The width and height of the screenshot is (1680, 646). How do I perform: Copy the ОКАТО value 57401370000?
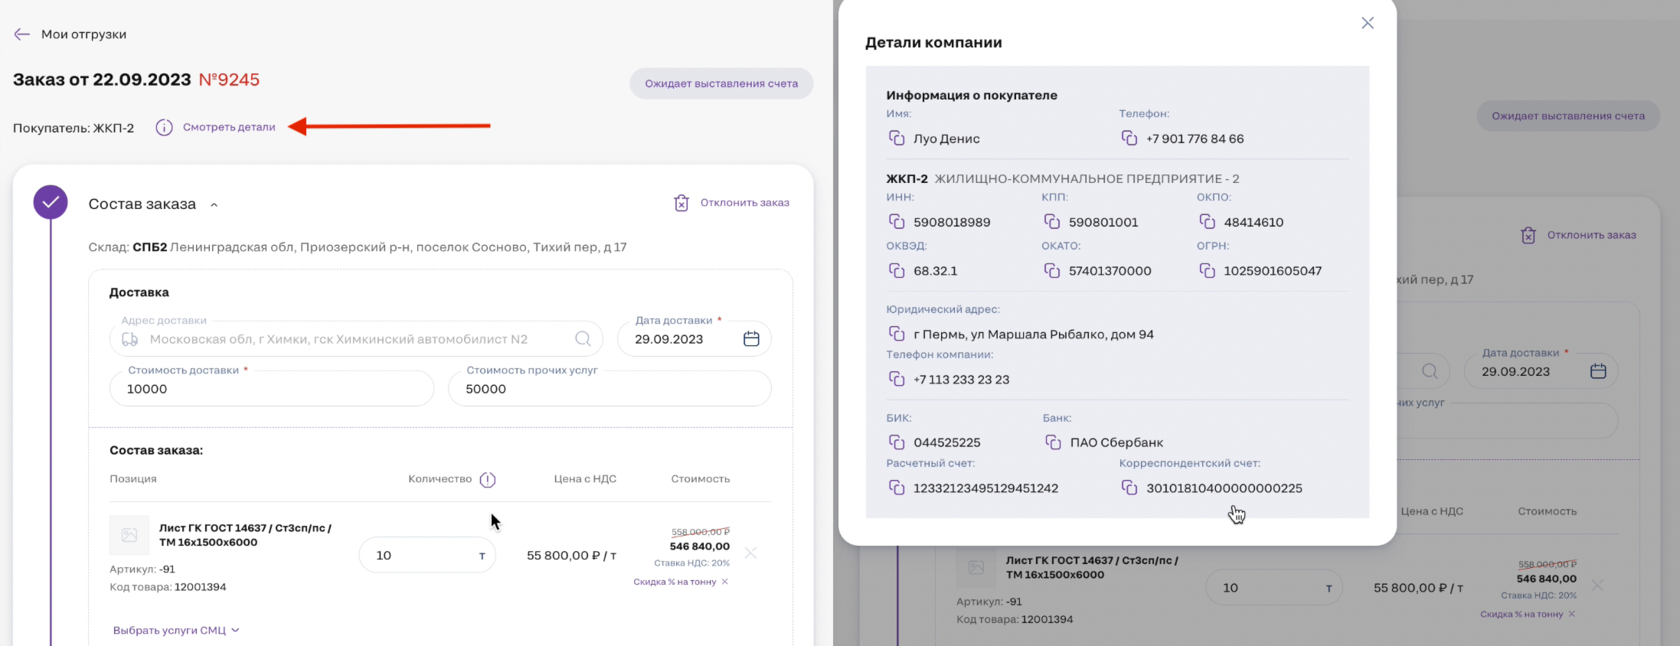tap(1051, 271)
